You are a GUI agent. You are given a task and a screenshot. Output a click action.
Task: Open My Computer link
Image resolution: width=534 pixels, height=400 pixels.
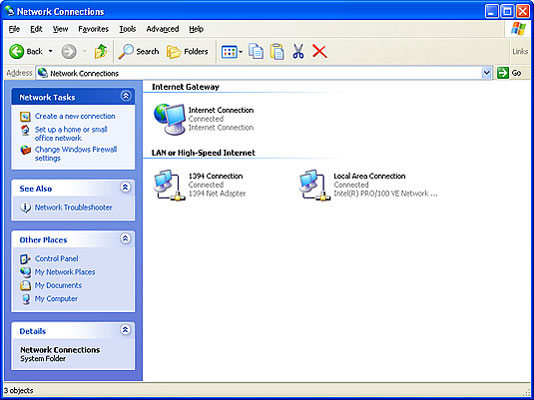[56, 299]
